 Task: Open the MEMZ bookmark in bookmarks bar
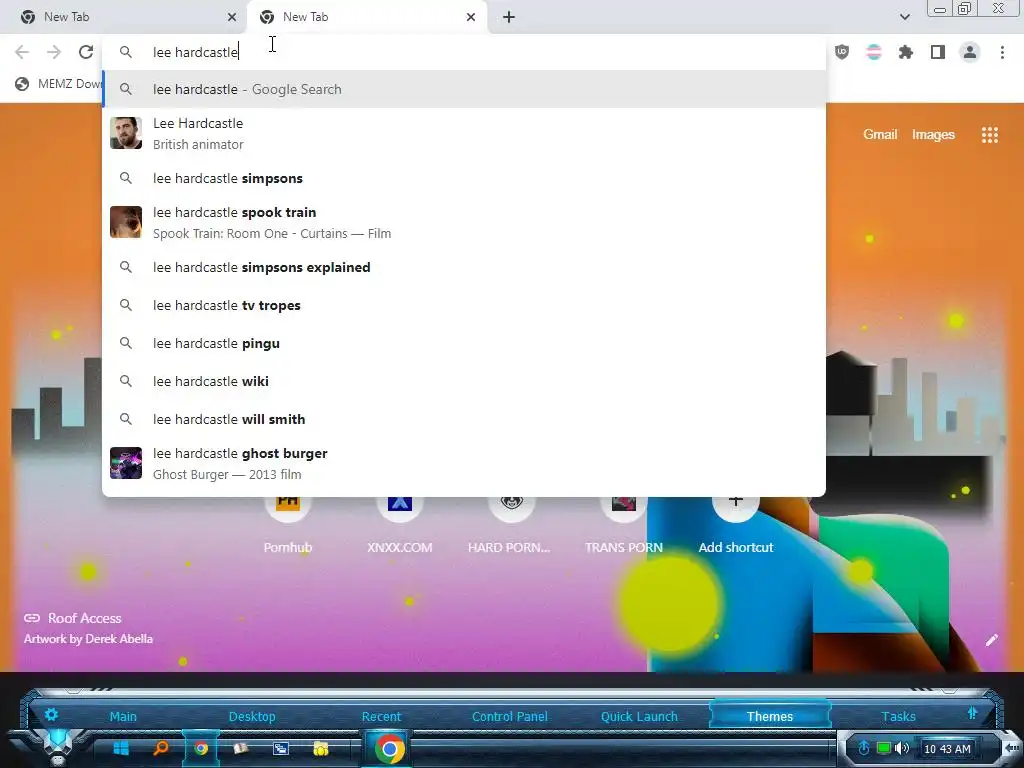coord(59,84)
